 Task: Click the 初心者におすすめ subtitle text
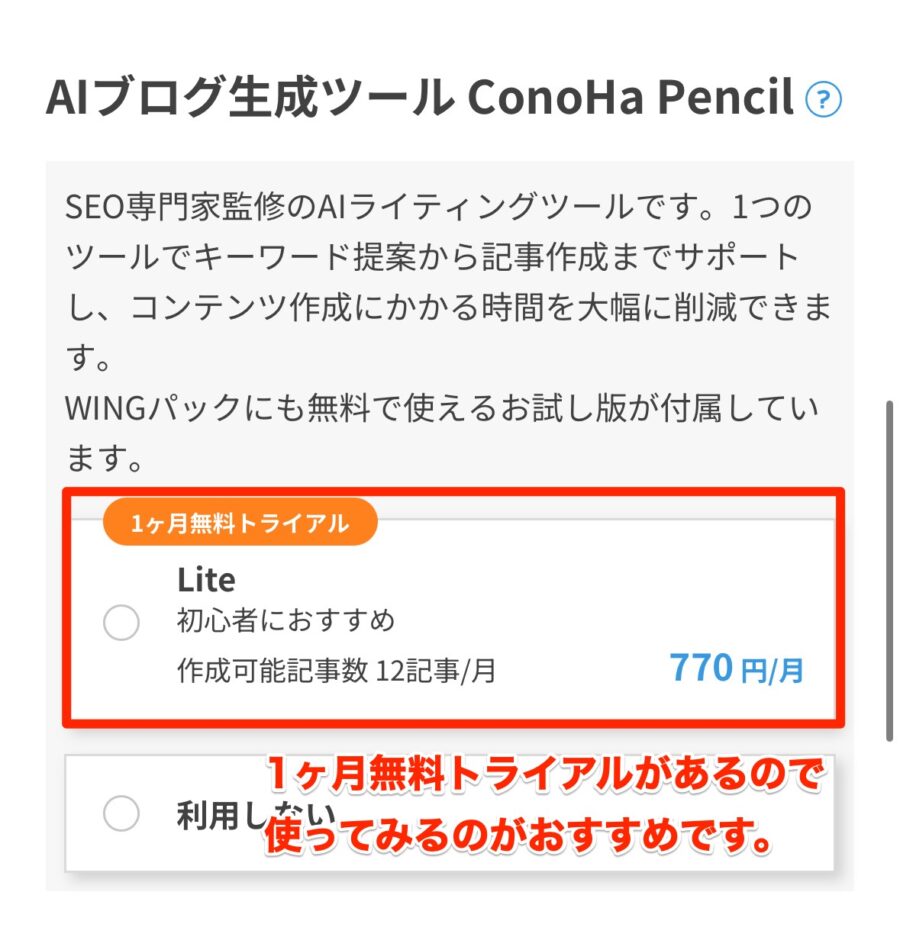(286, 621)
